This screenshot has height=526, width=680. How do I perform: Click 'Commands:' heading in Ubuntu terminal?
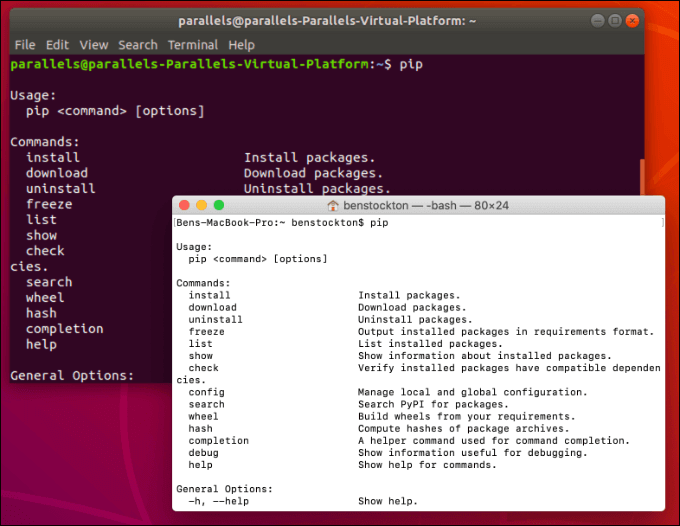coord(45,142)
